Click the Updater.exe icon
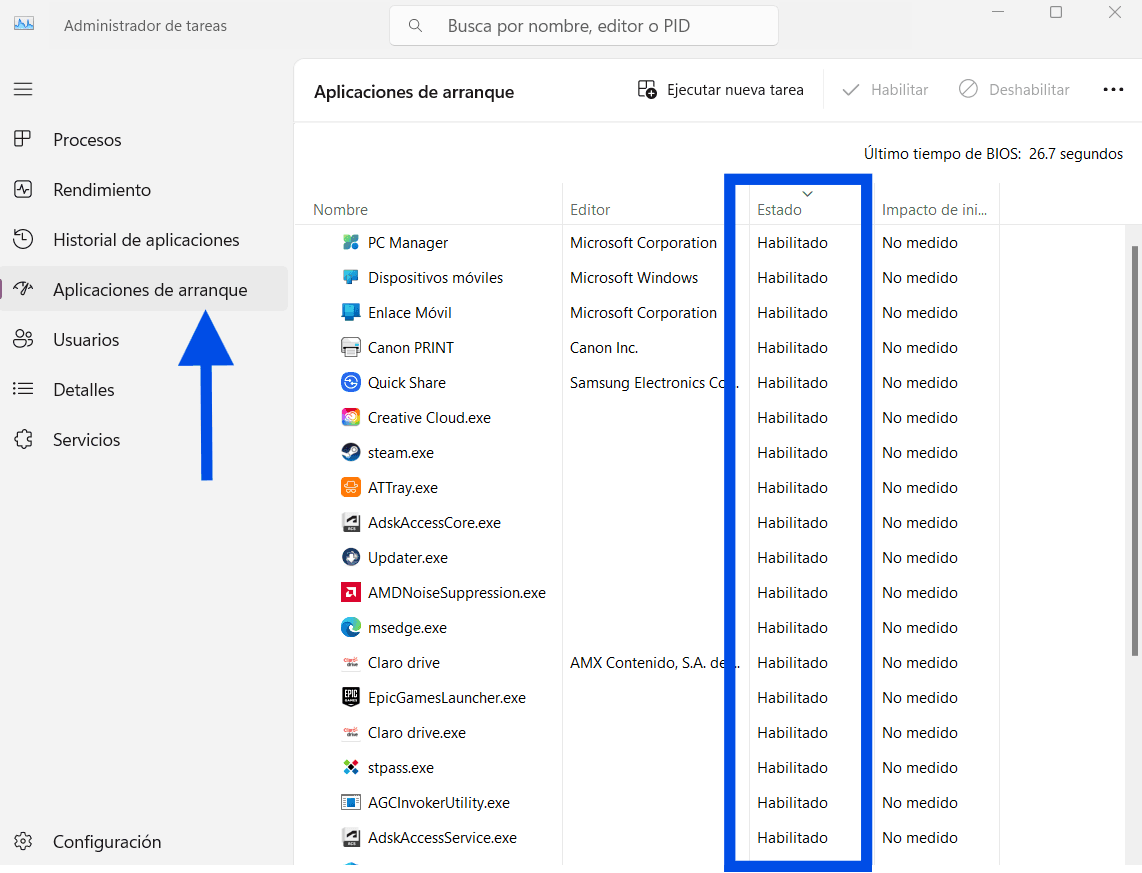 351,557
